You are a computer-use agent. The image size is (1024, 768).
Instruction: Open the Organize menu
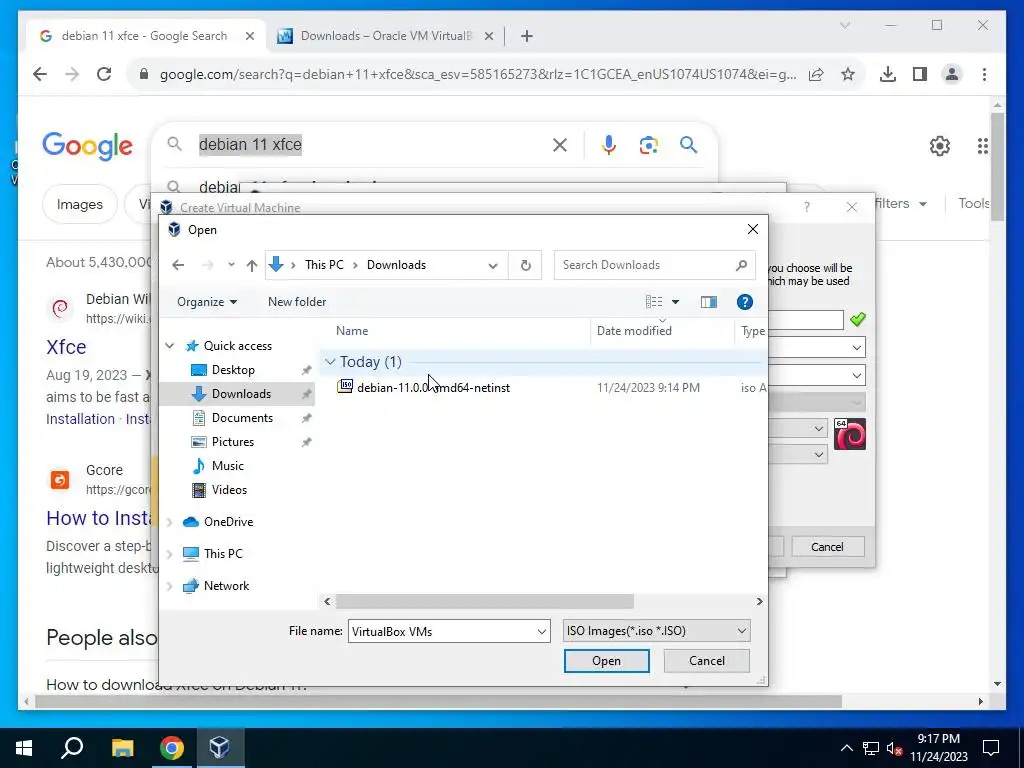(207, 302)
